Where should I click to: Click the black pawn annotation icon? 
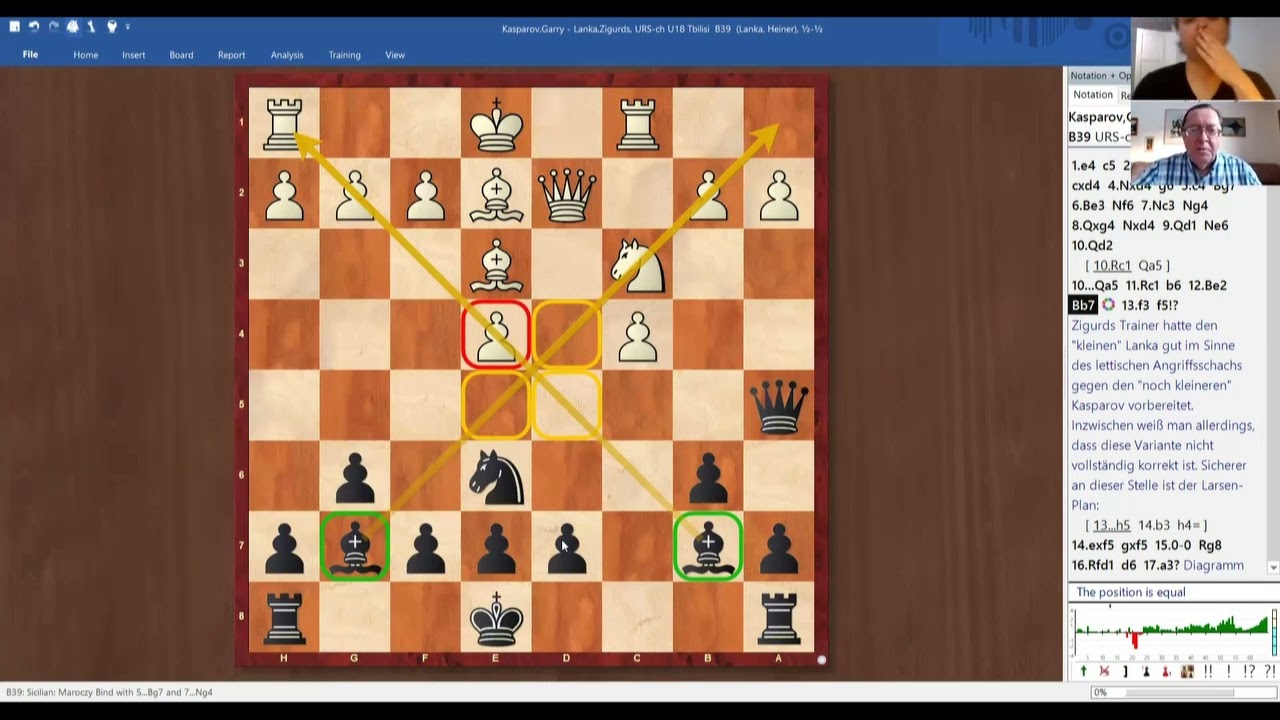click(1146, 671)
